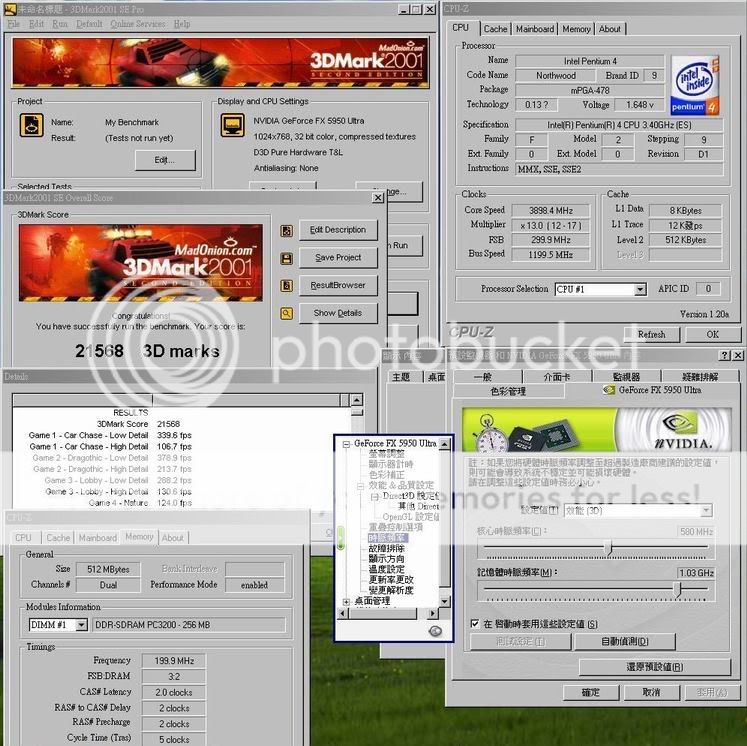The height and width of the screenshot is (746, 747).
Task: Click the ResultBrowser button
Action: pos(338,285)
